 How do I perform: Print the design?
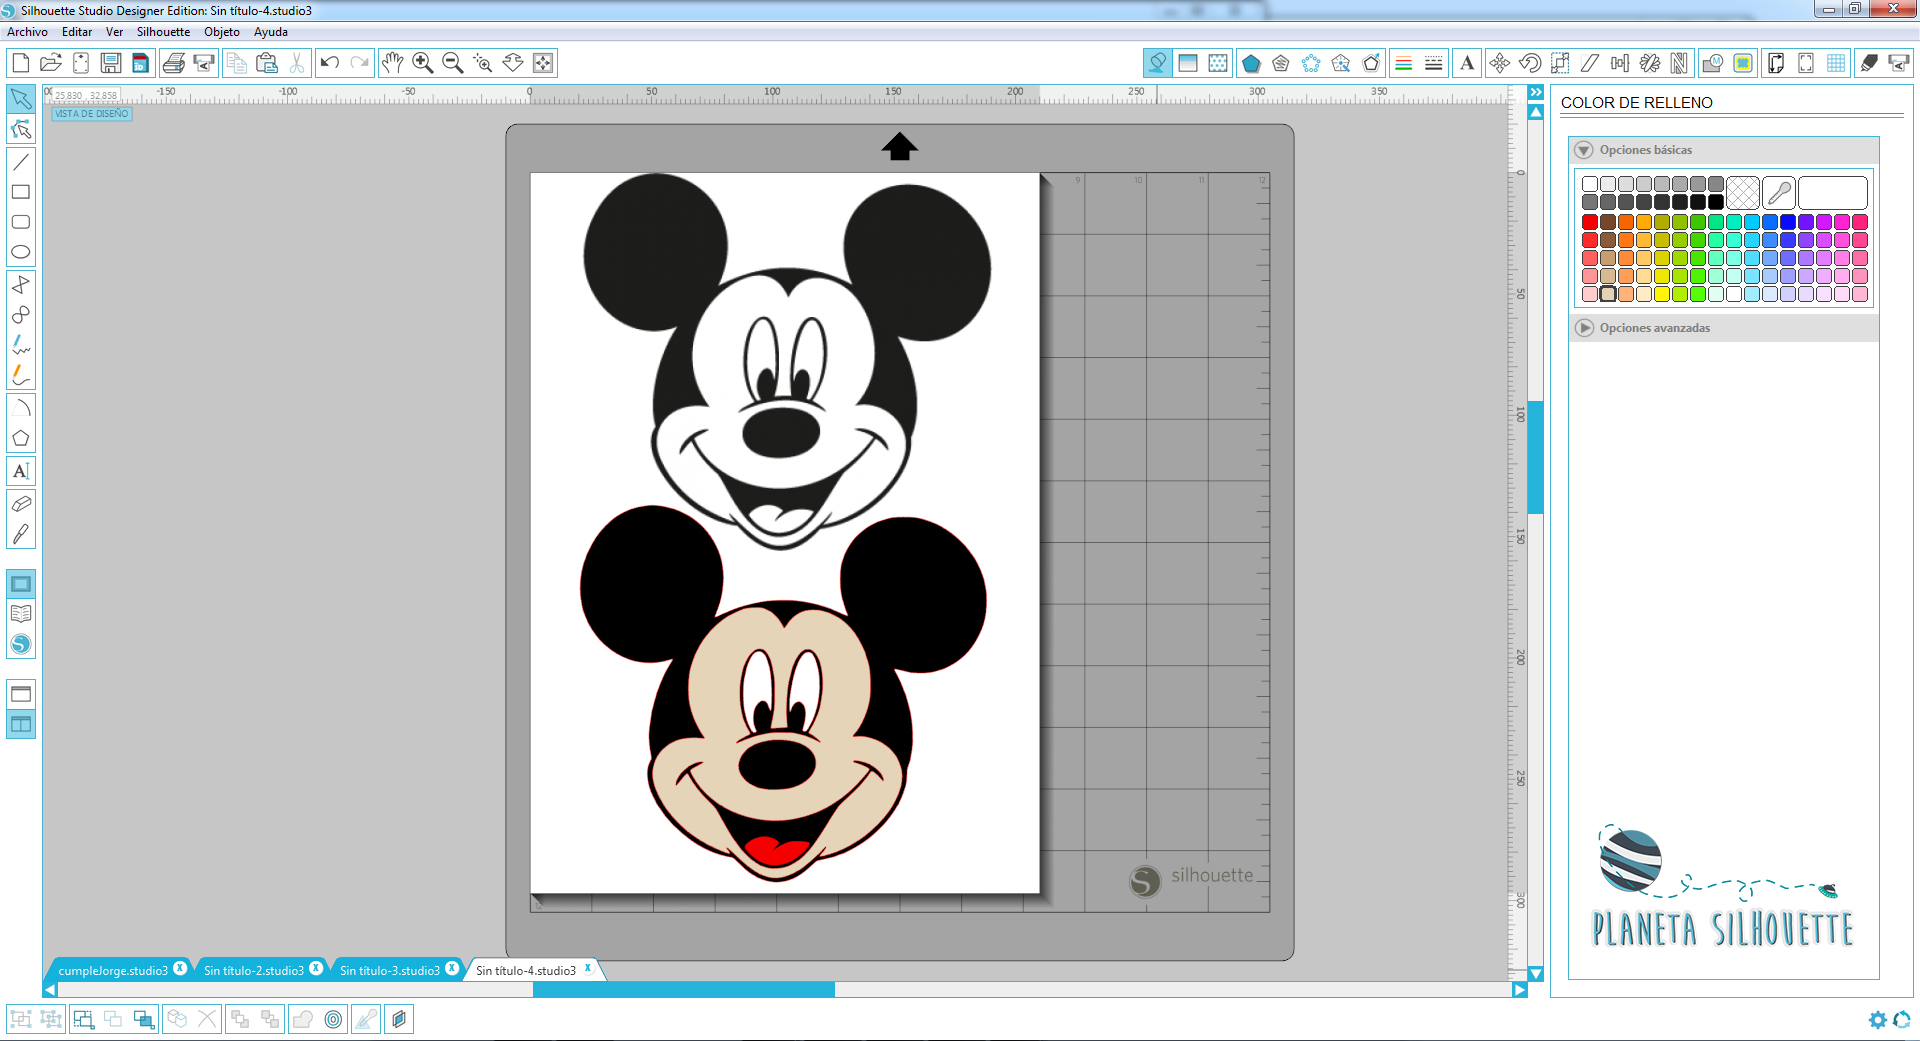click(174, 63)
